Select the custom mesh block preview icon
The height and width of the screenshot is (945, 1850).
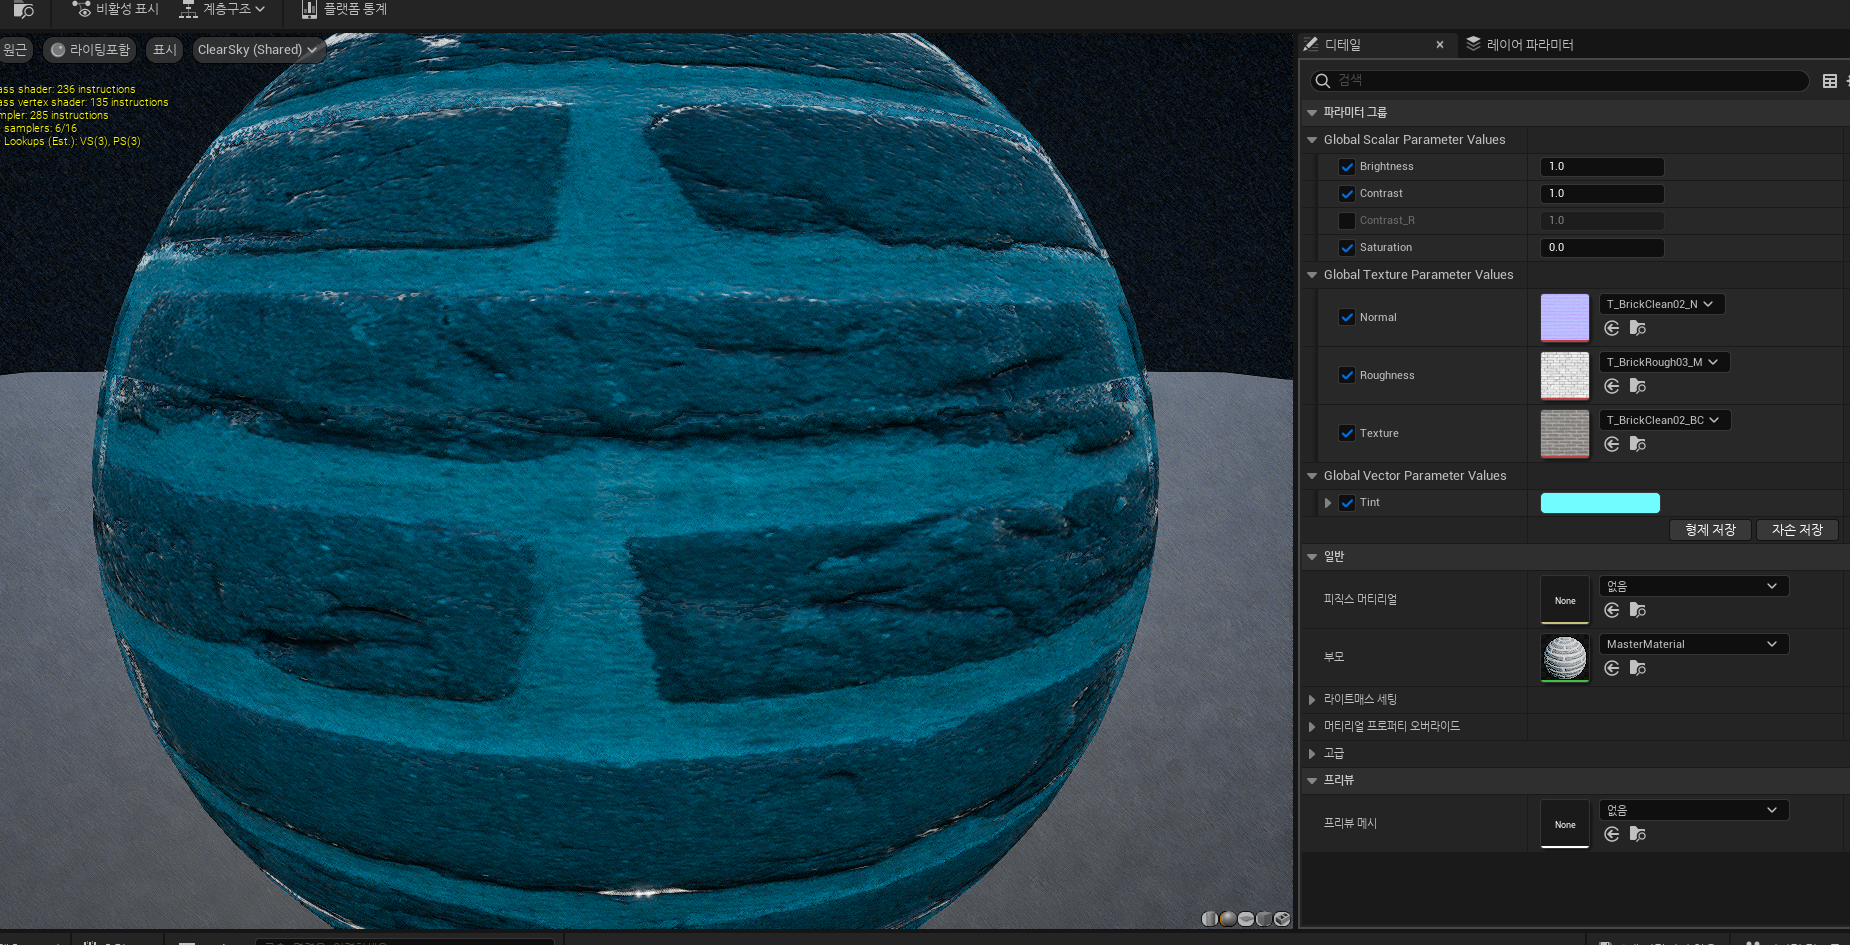pyautogui.click(x=1282, y=918)
